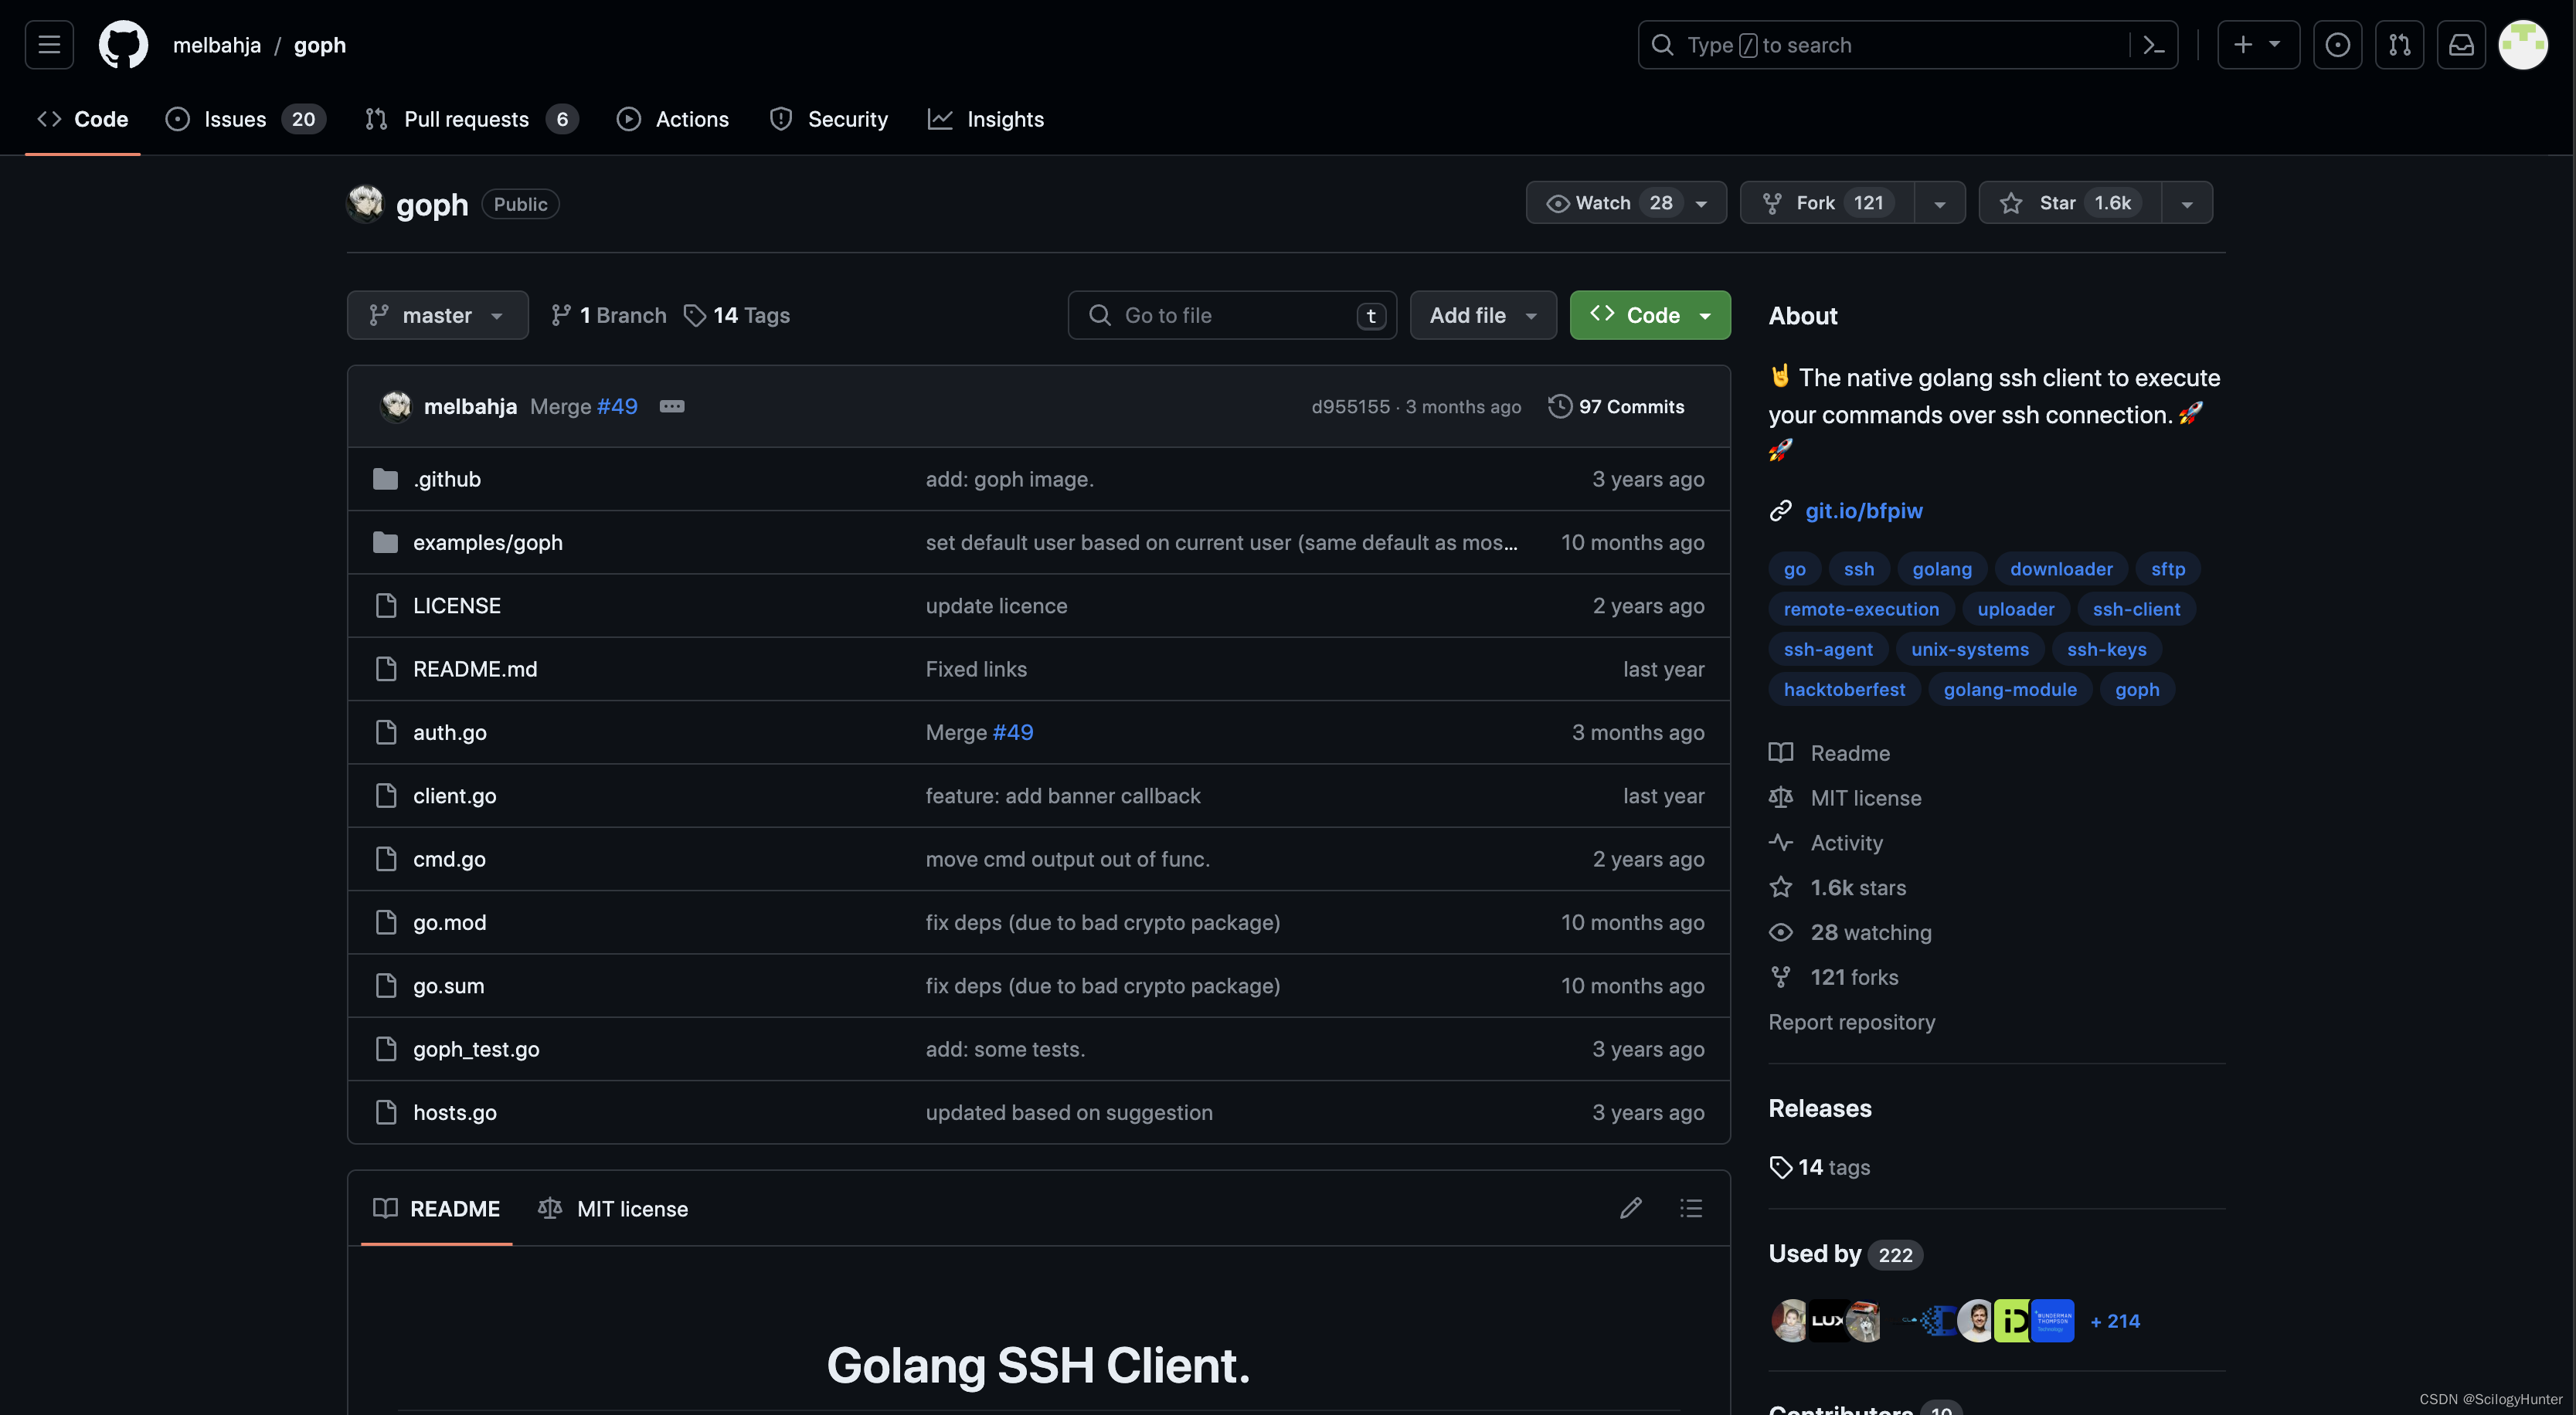Open the README outline list icon
2576x1415 pixels.
point(1691,1208)
